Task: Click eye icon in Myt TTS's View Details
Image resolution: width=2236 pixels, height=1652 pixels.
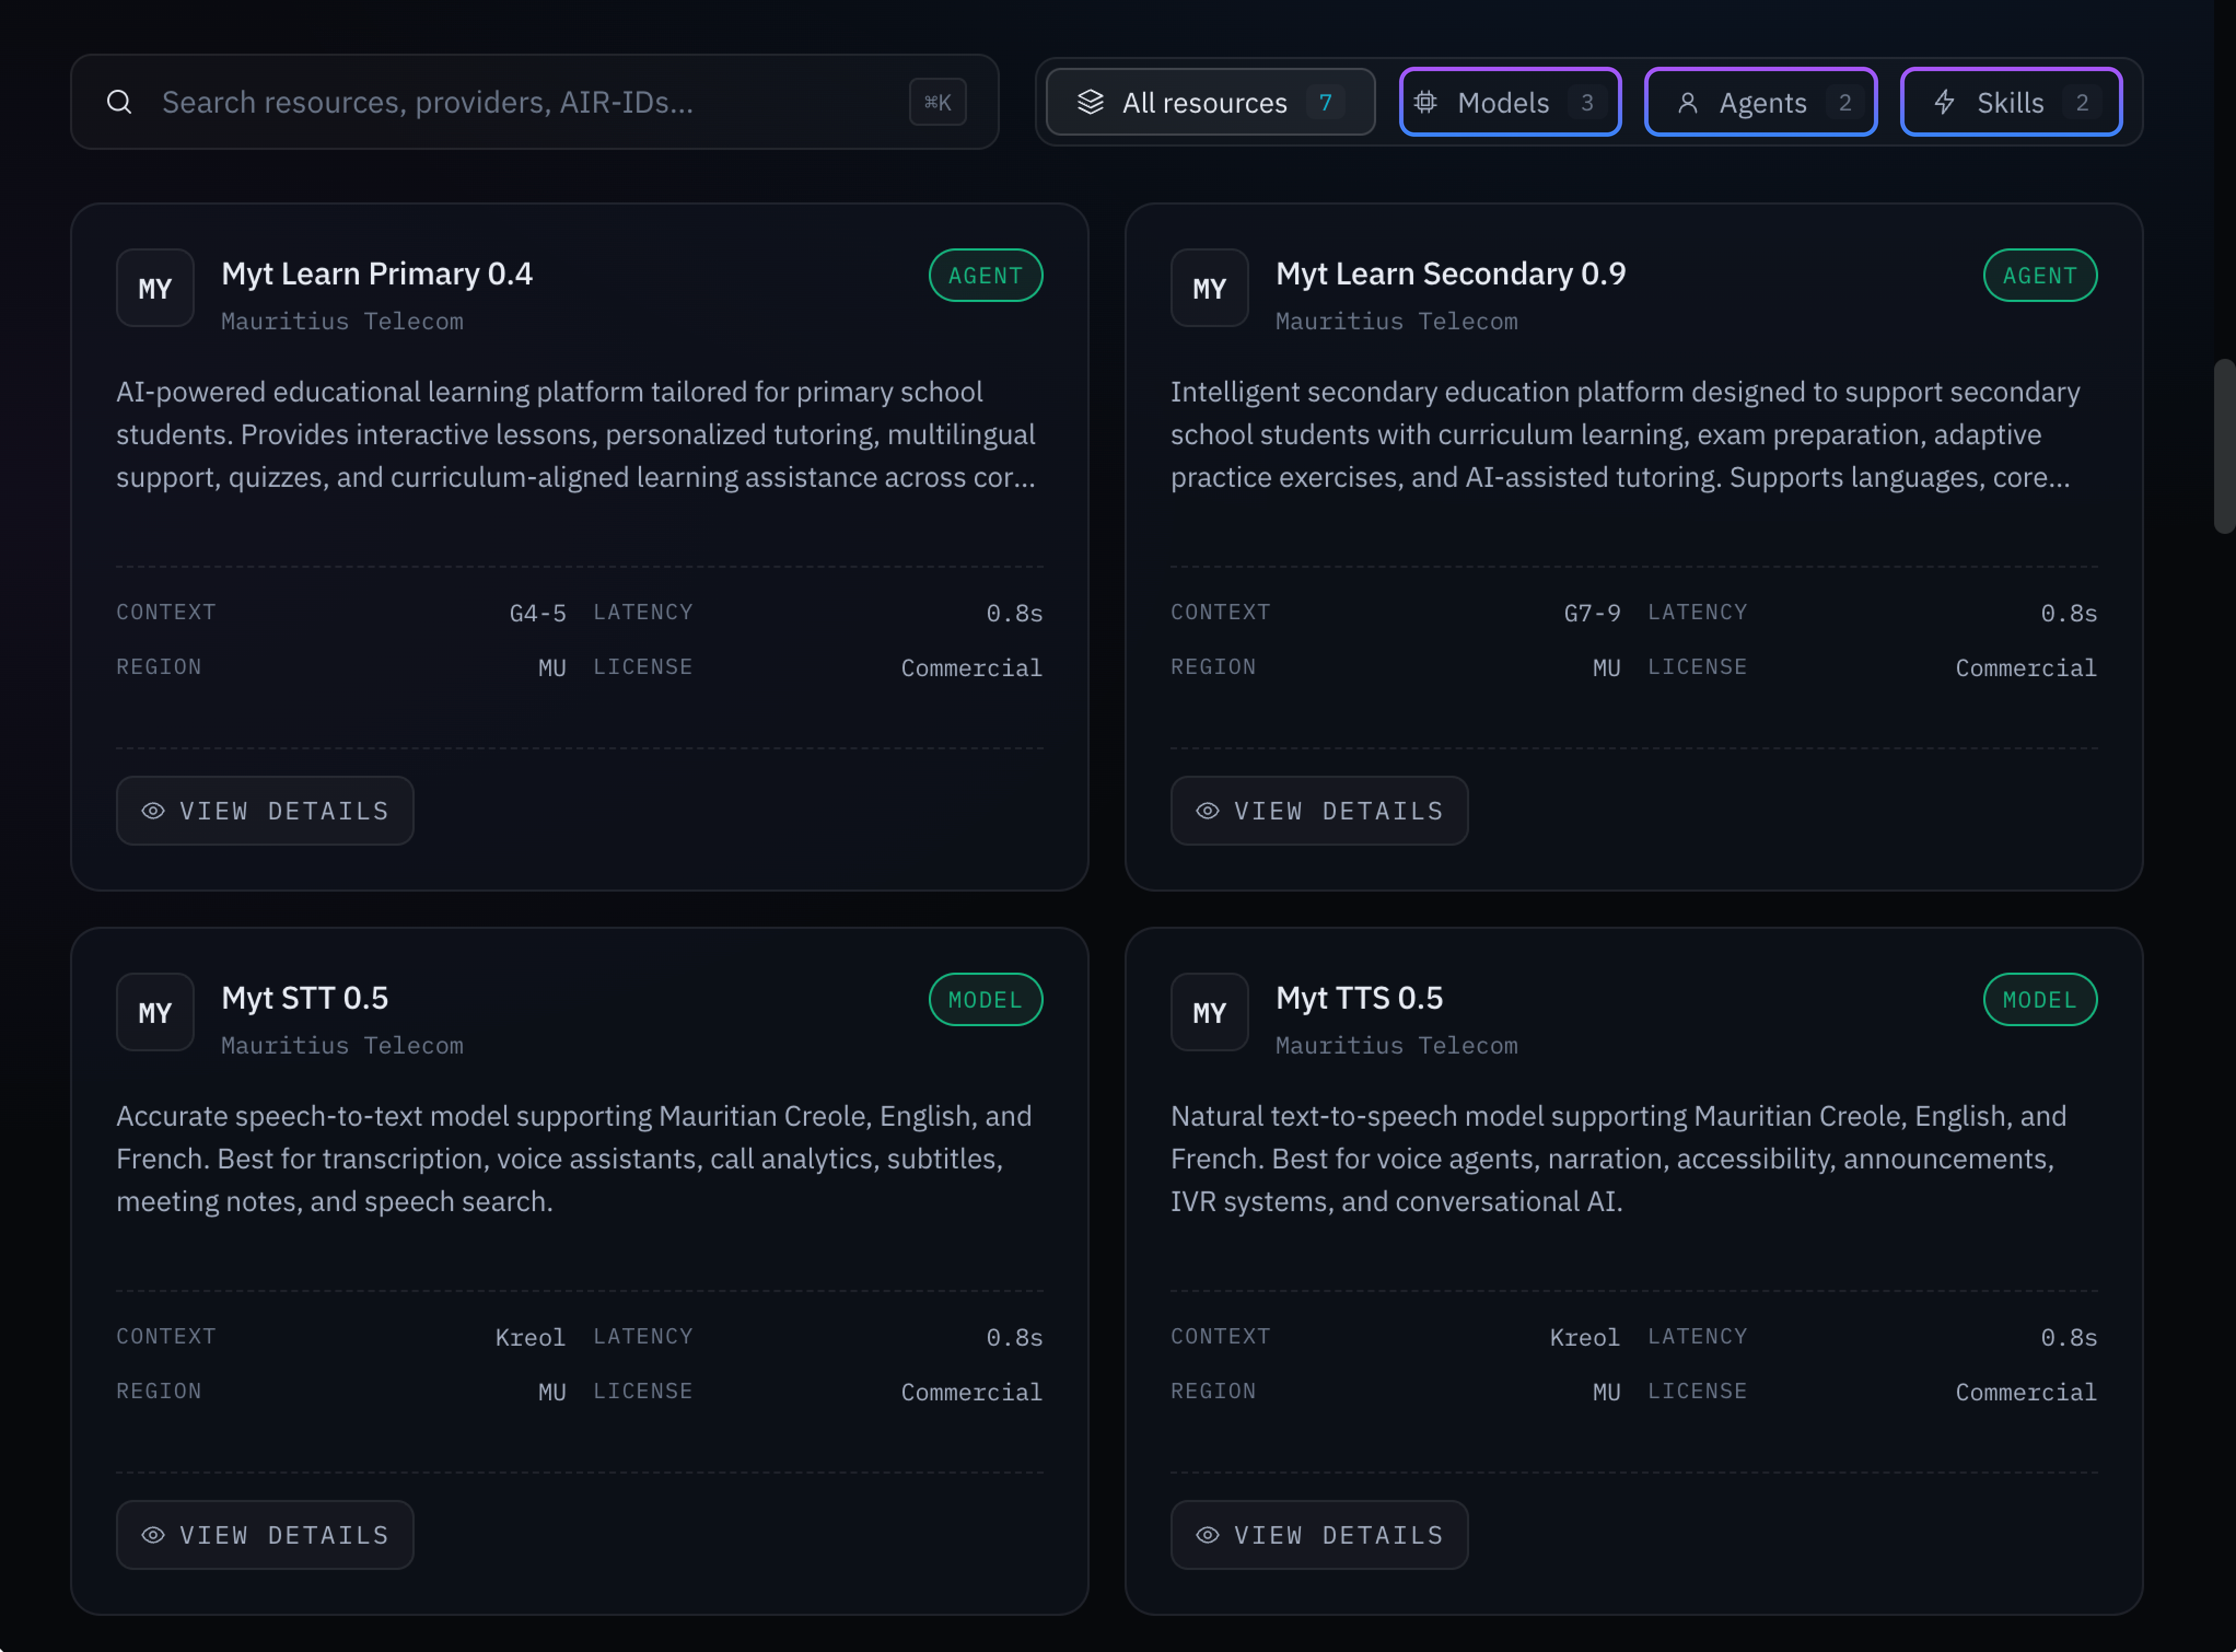Action: [x=1207, y=1535]
